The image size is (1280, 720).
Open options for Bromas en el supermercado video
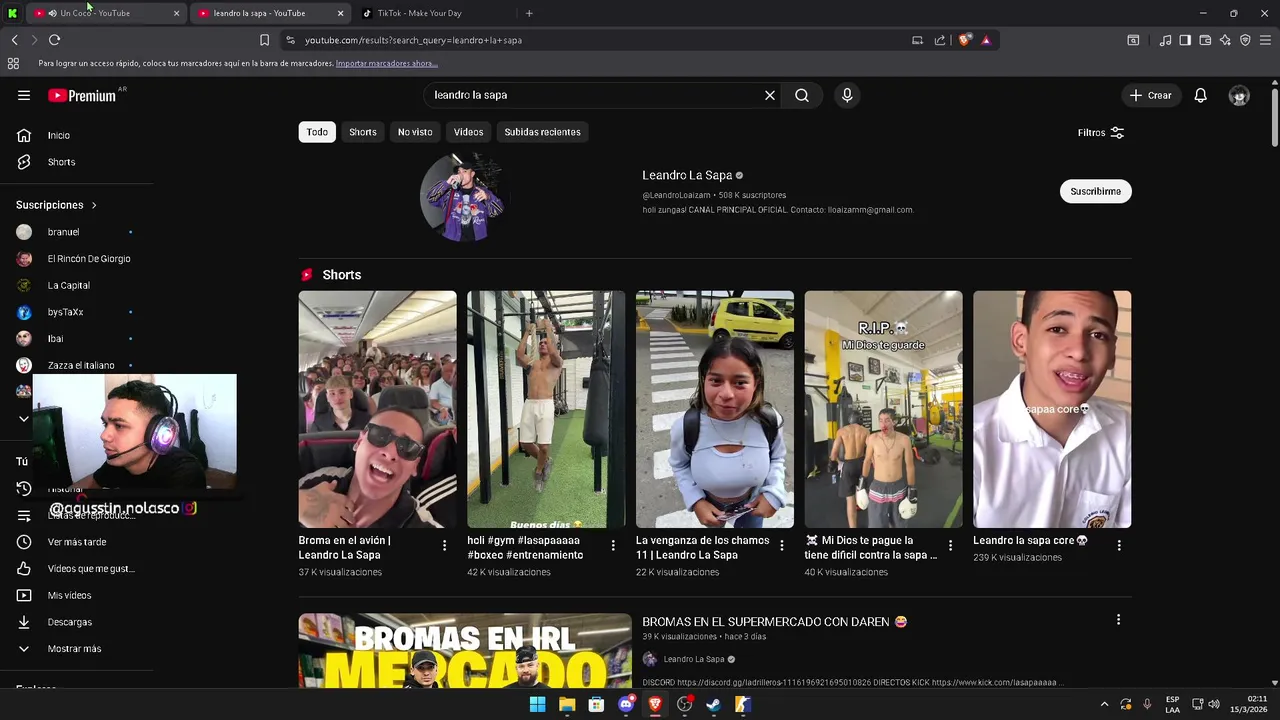coord(1118,620)
